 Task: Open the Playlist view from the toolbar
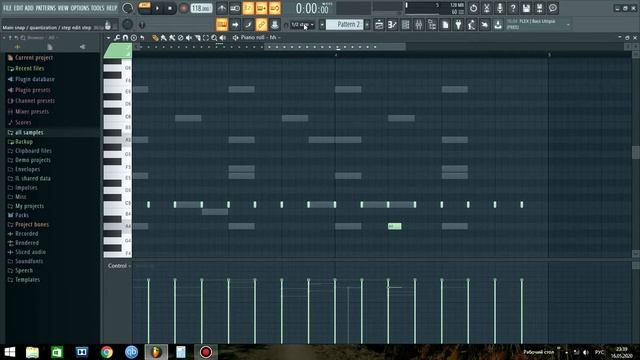click(379, 24)
